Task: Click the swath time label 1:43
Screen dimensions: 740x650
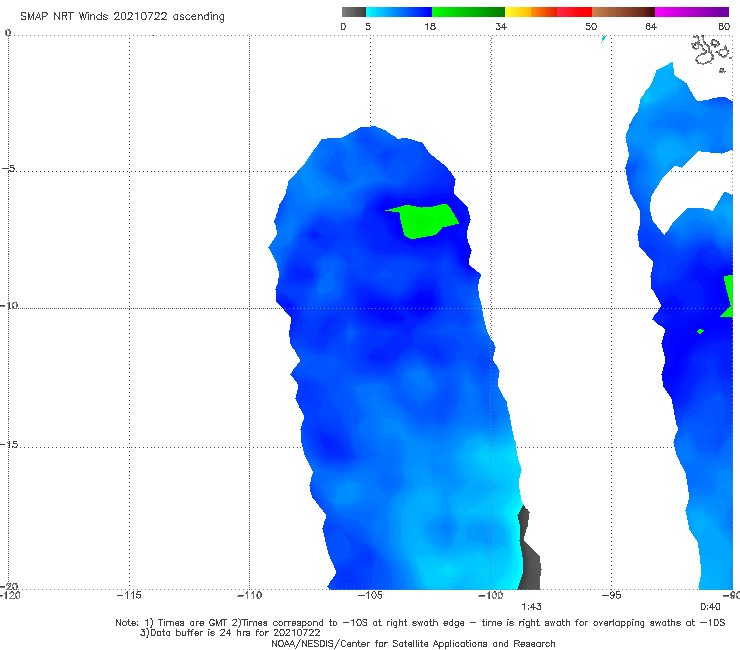Action: coord(531,607)
